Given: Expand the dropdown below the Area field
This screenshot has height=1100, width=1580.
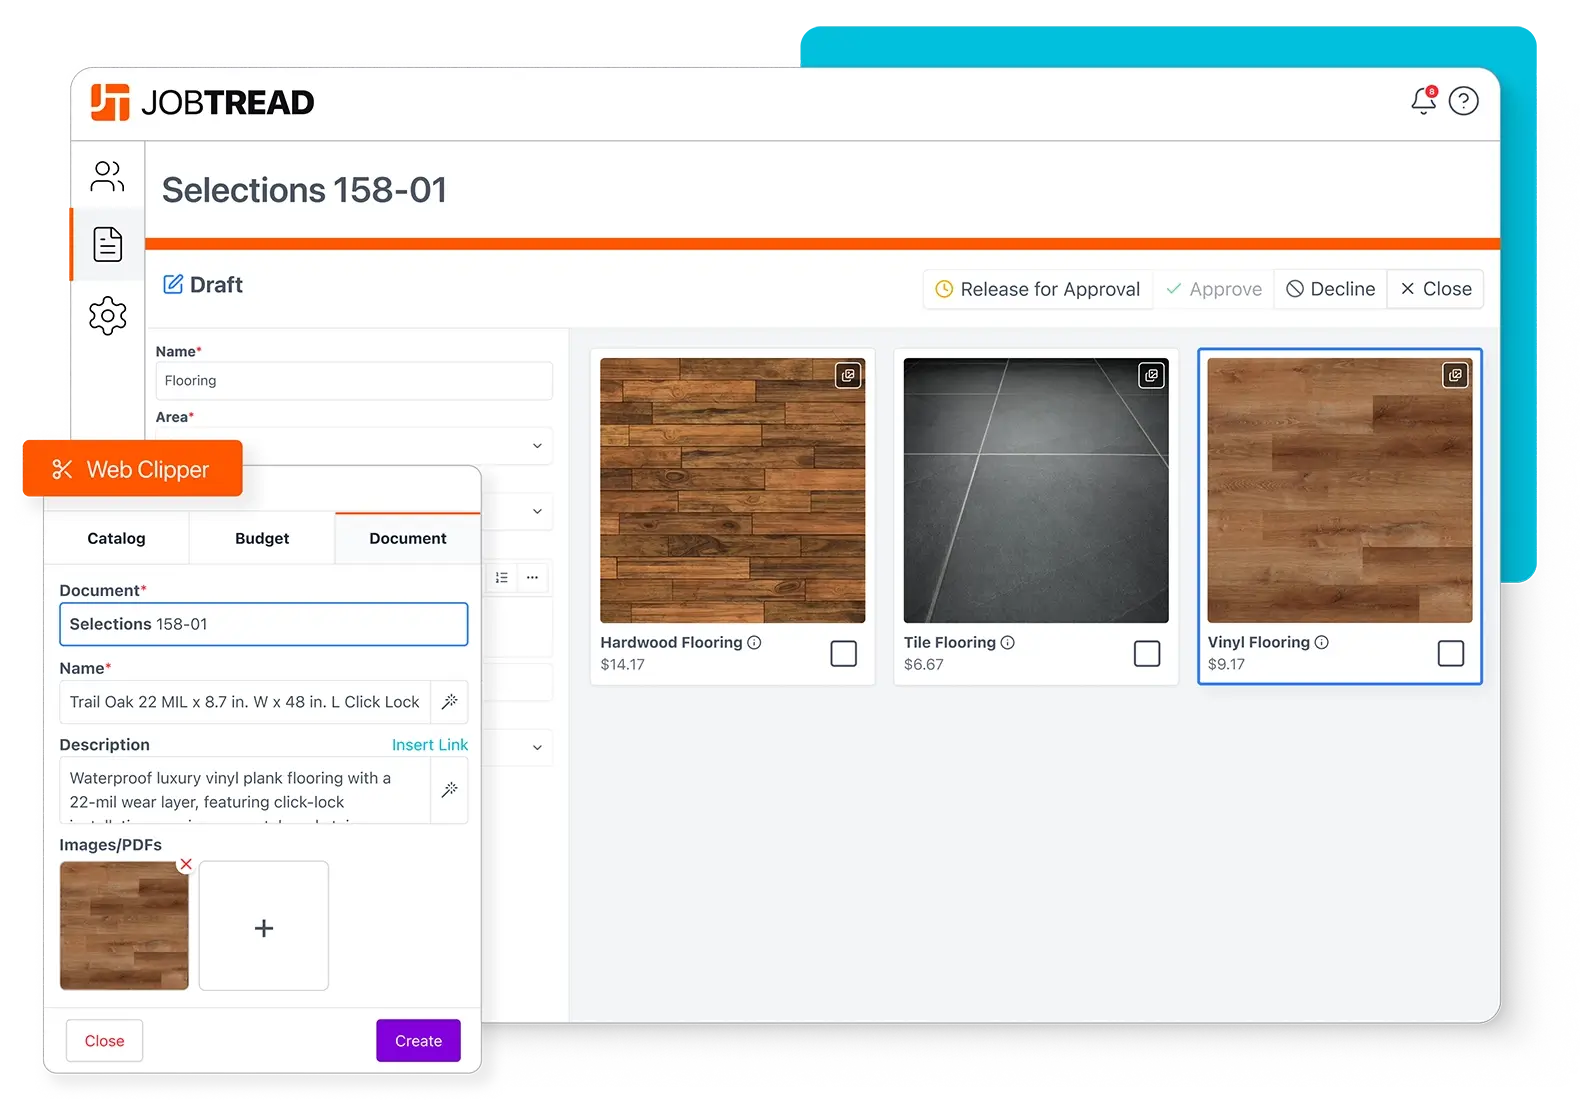Looking at the screenshot, I should pos(537,511).
